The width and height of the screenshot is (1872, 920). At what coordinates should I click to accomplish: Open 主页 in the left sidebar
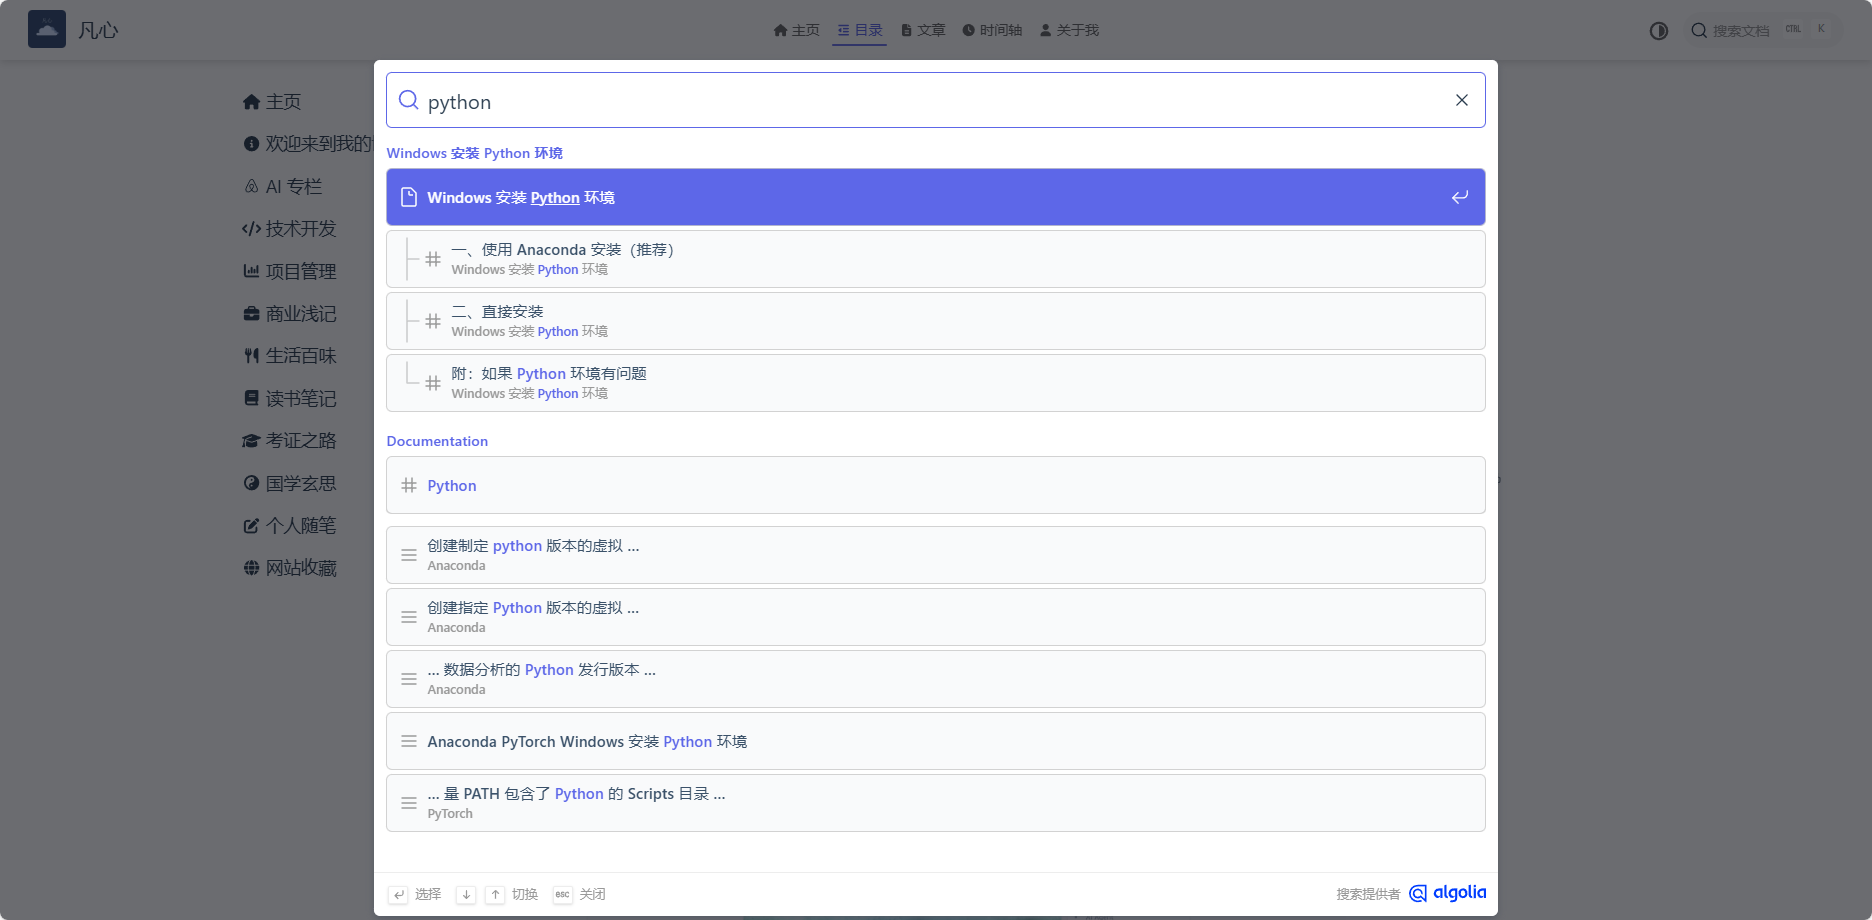[x=272, y=102]
